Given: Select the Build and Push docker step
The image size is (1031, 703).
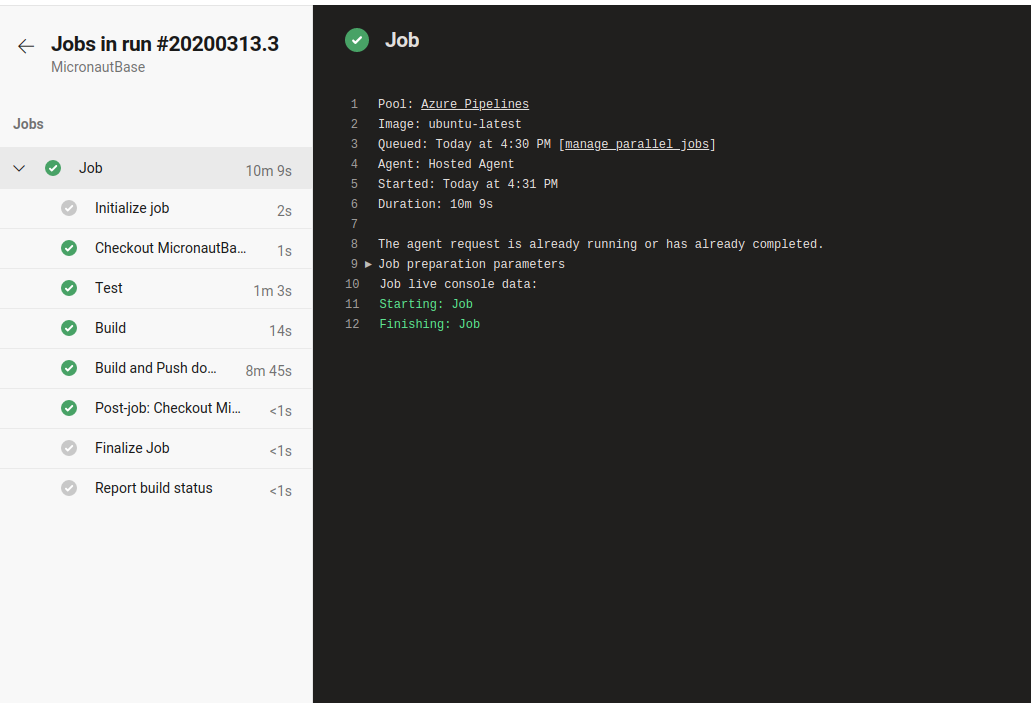Looking at the screenshot, I should click(156, 368).
